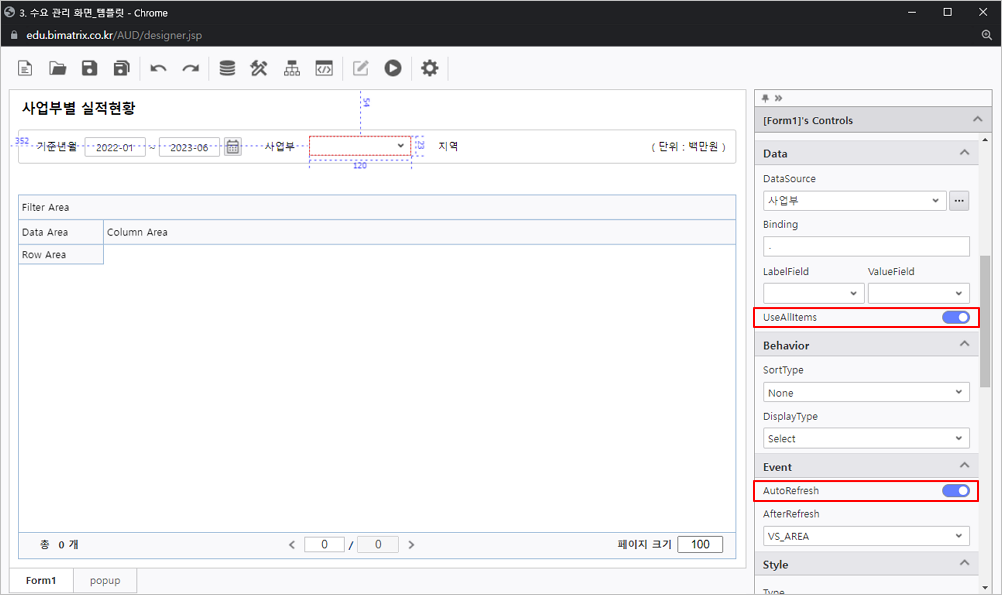The height and width of the screenshot is (595, 1002).
Task: Open the DisplayType Select dropdown
Action: click(865, 439)
